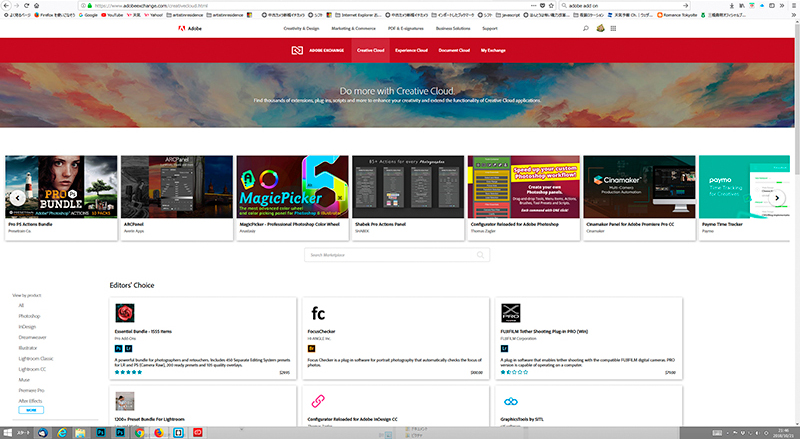
Task: Expand the bookmarks bar overflow chevron
Action: tap(794, 15)
